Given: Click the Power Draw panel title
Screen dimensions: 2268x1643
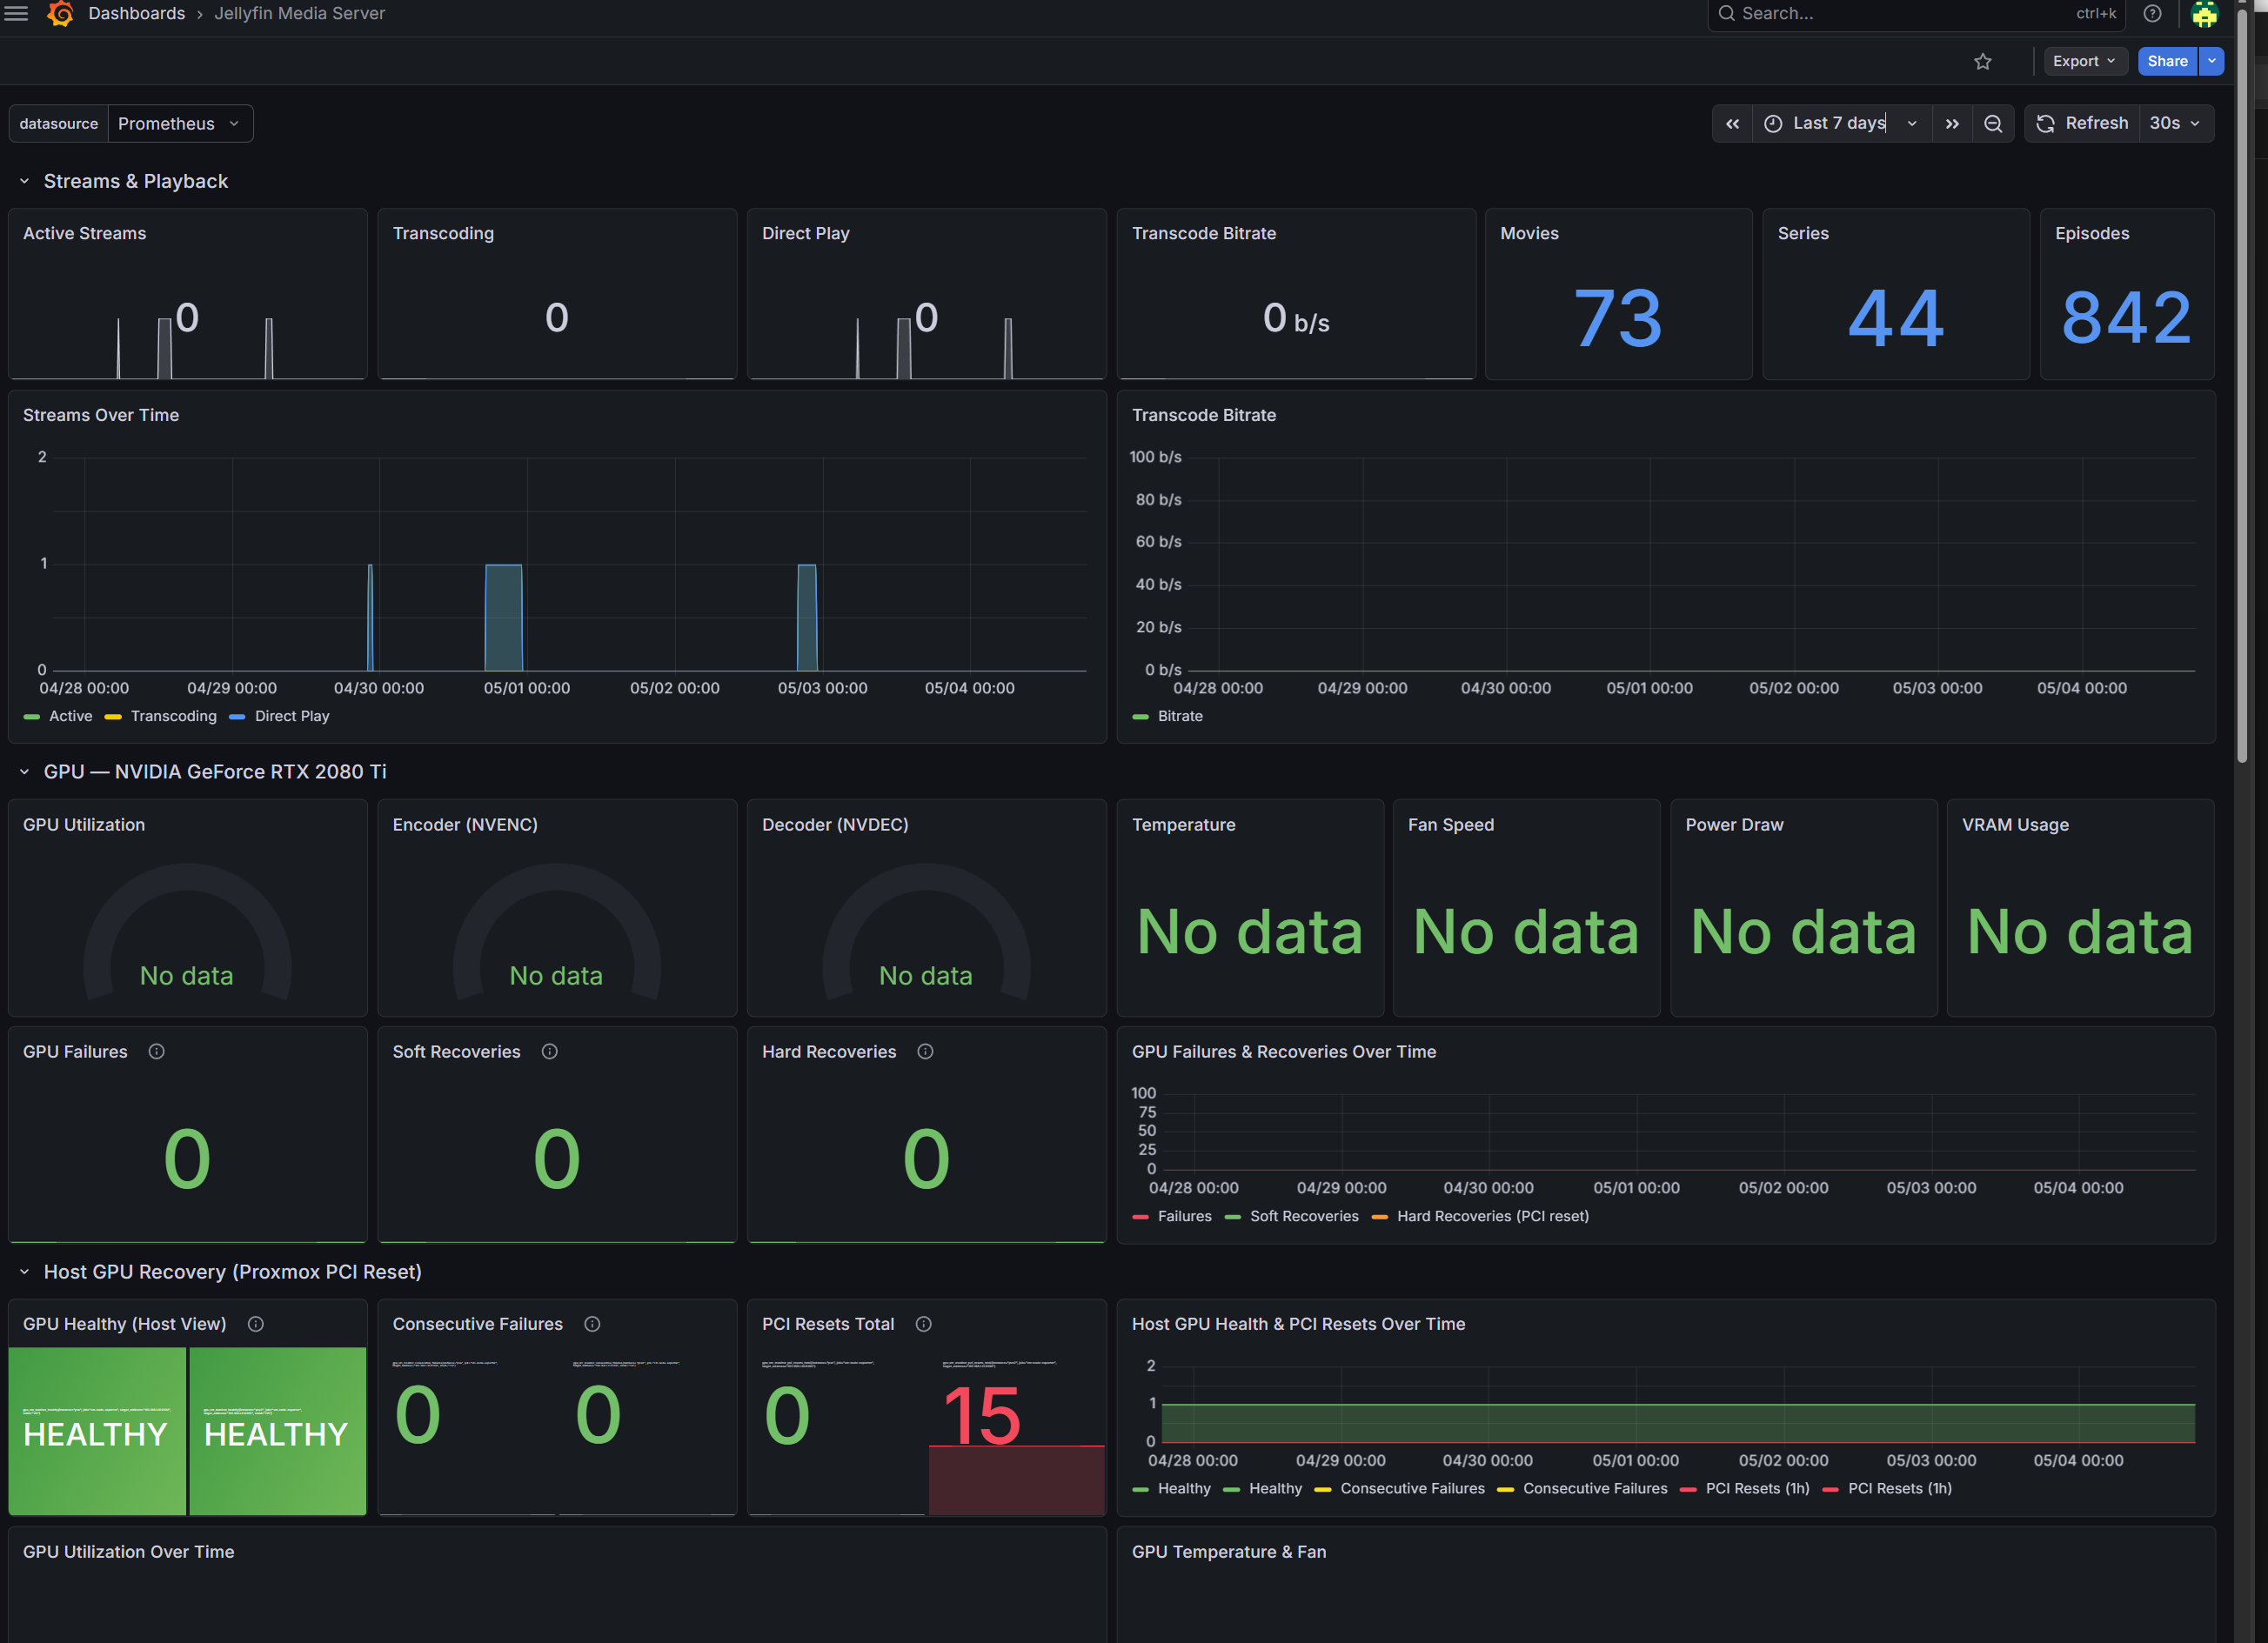Looking at the screenshot, I should 1733,824.
